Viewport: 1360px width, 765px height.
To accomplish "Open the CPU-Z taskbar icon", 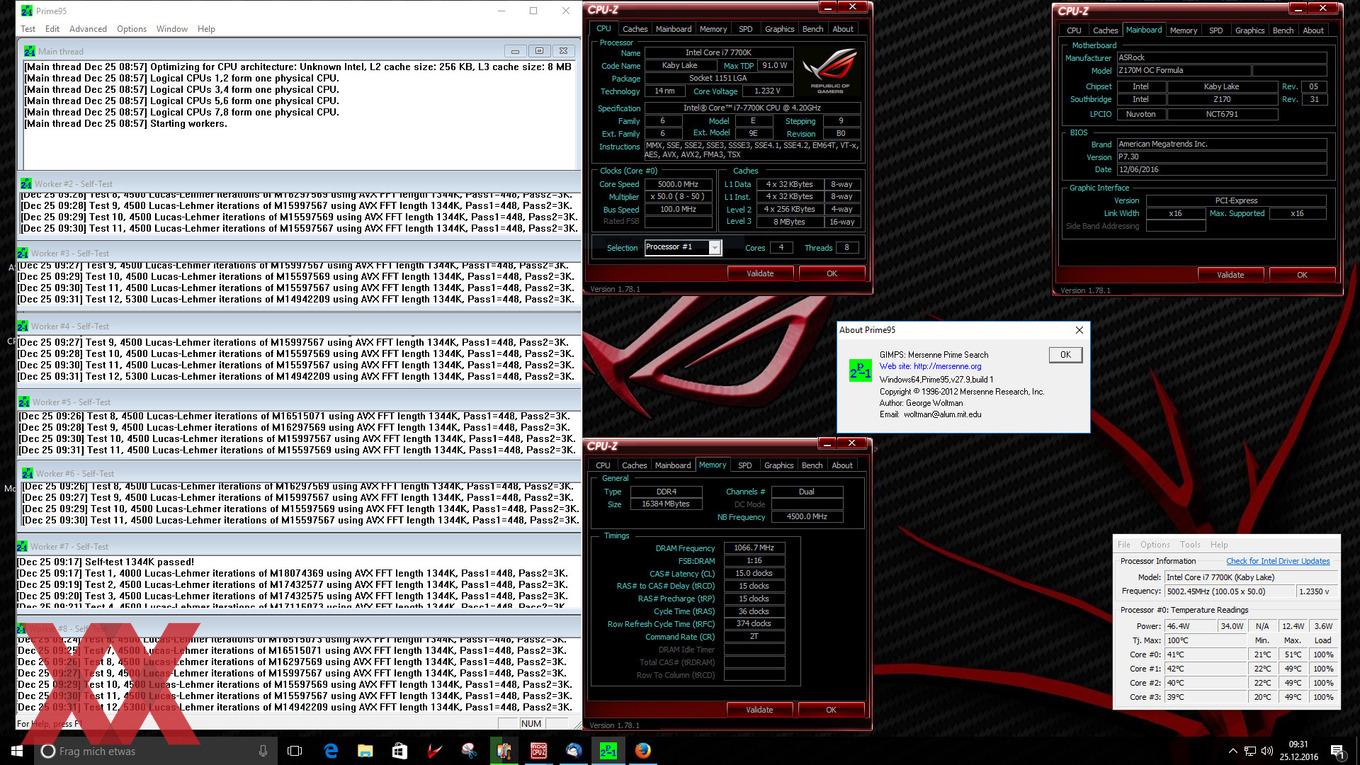I will pos(538,750).
